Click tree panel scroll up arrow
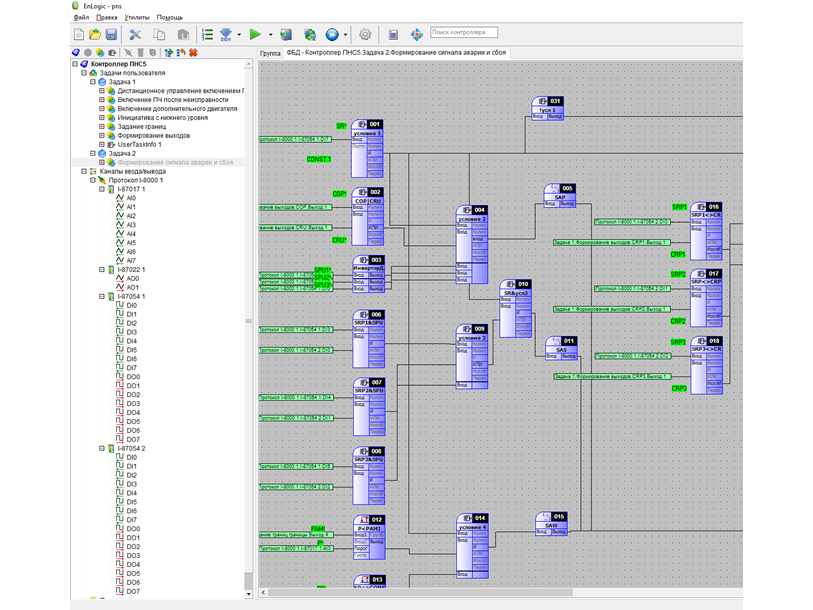Viewport: 813px width, 610px height. click(x=248, y=64)
